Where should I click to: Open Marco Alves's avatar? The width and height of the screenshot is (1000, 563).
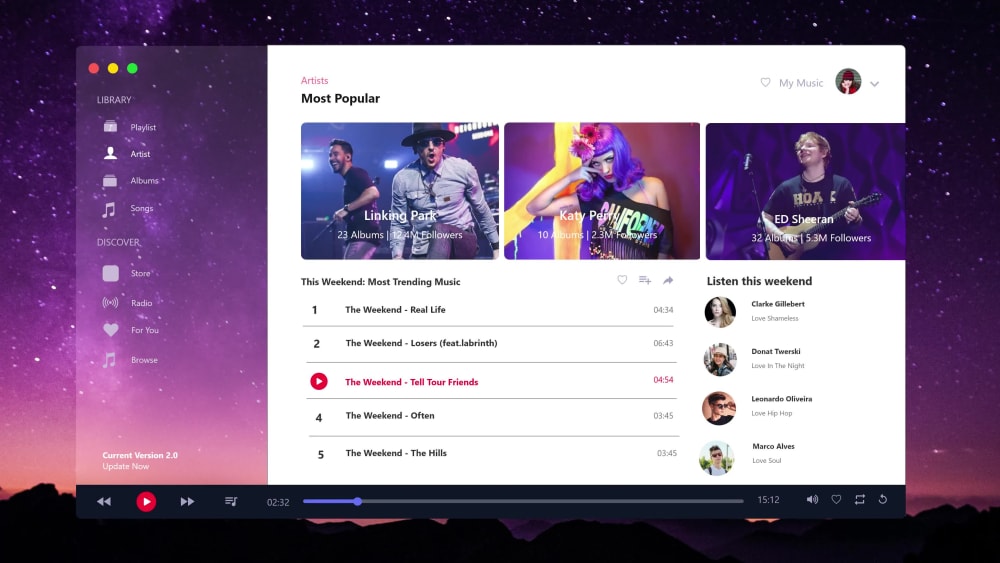pos(717,457)
